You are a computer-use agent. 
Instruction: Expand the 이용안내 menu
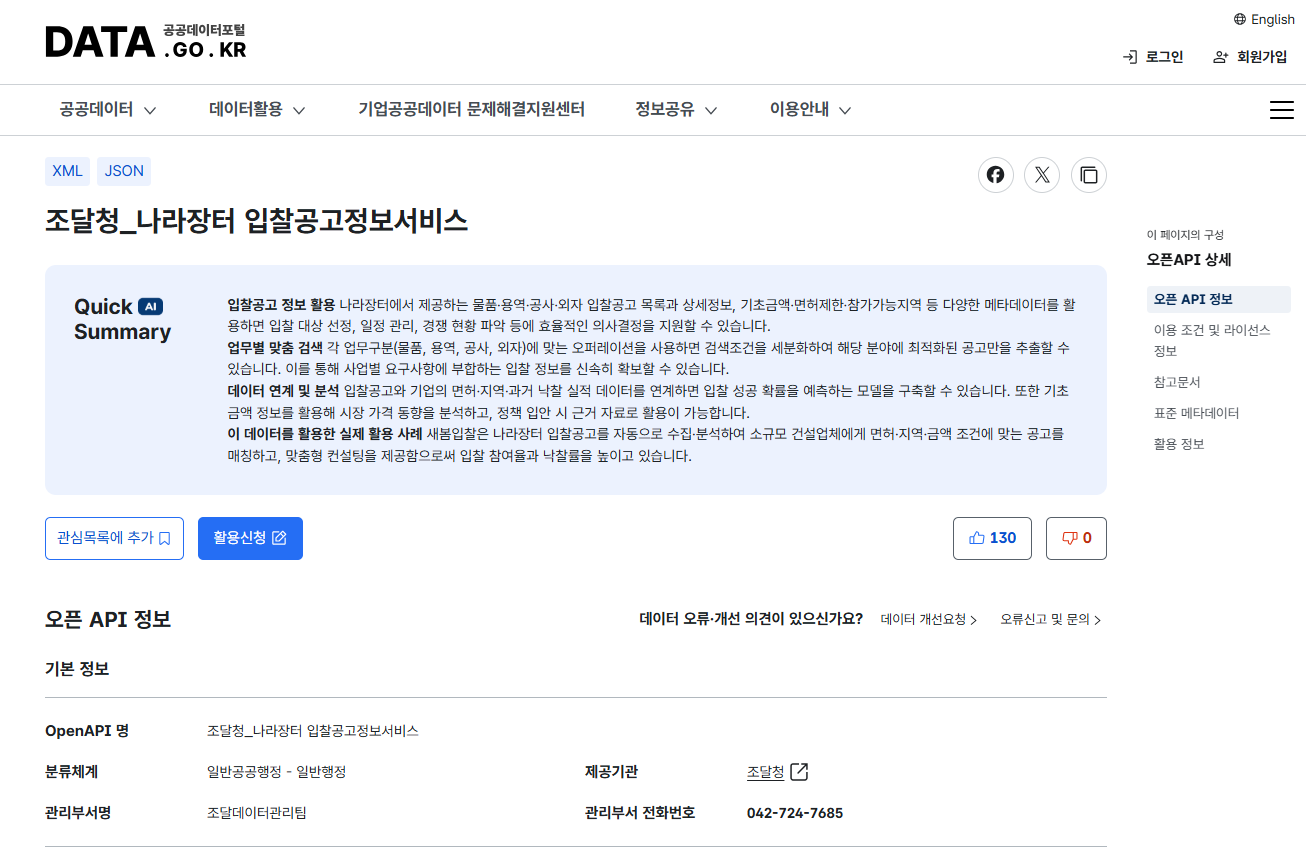click(810, 110)
